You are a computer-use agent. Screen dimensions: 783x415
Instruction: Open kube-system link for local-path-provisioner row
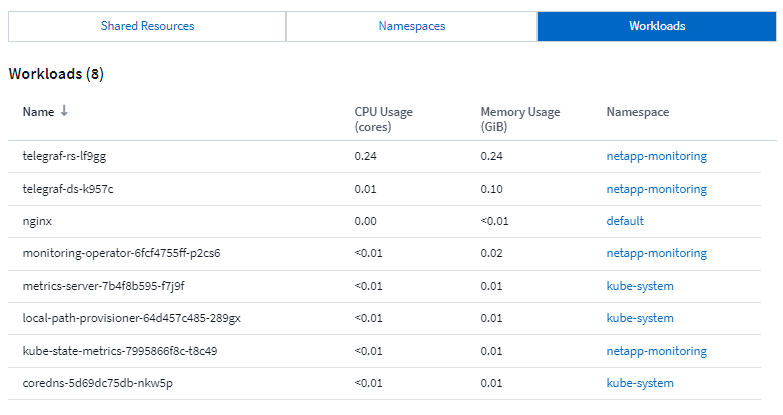click(x=640, y=318)
